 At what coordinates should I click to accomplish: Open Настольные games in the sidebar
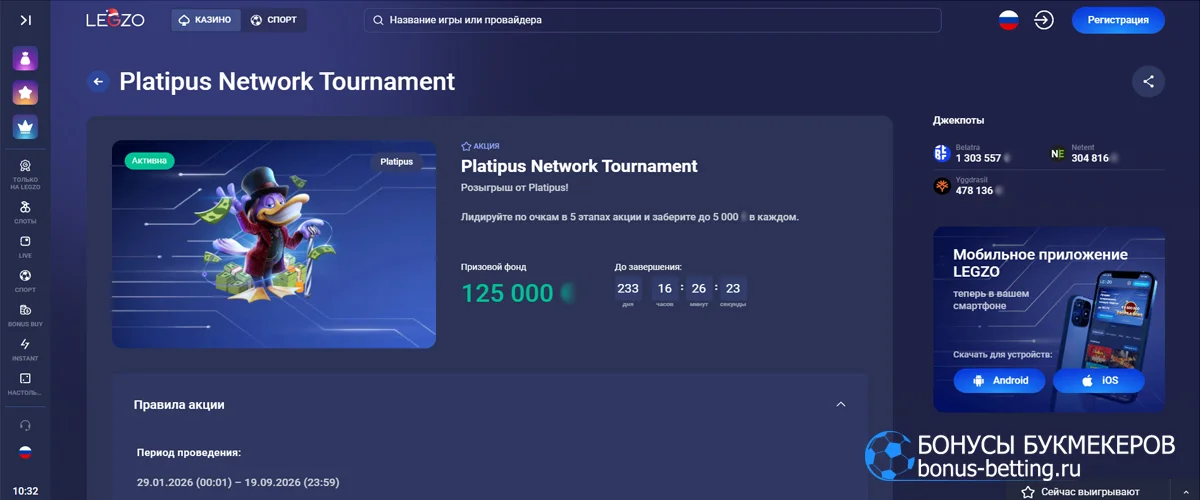[25, 384]
